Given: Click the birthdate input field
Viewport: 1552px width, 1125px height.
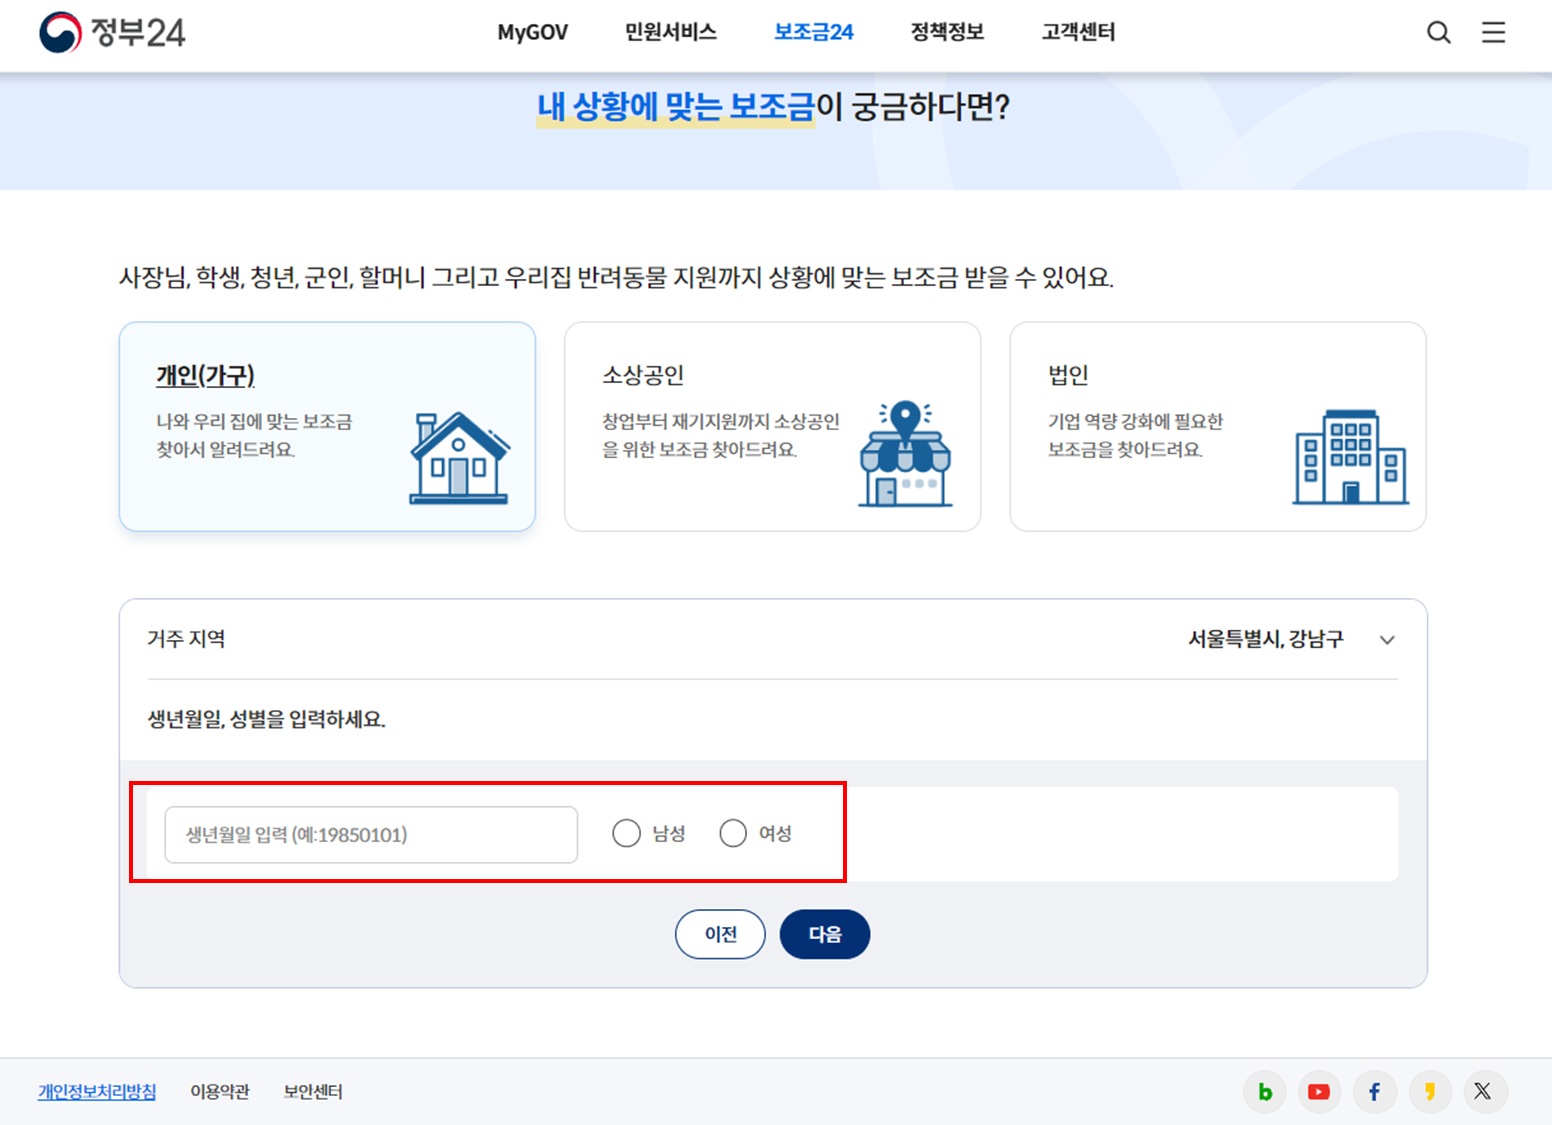Looking at the screenshot, I should click(x=370, y=834).
